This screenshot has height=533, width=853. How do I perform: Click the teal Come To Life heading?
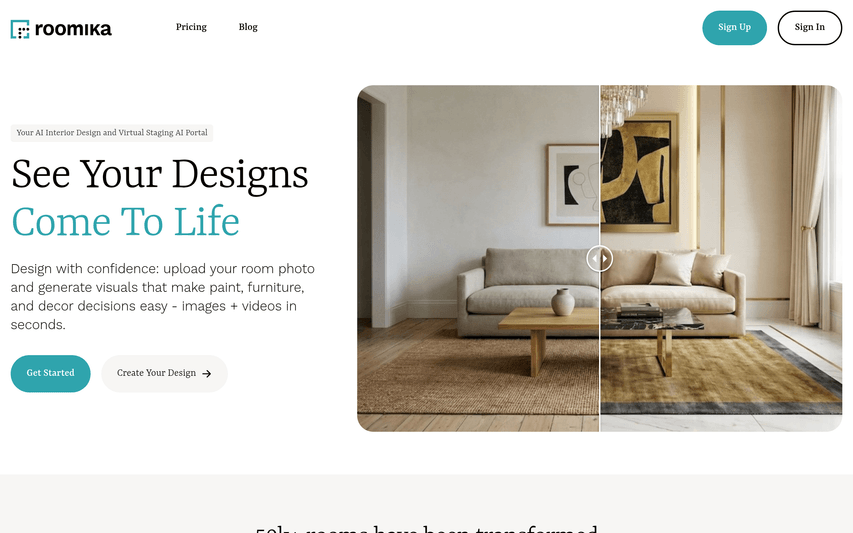[125, 221]
